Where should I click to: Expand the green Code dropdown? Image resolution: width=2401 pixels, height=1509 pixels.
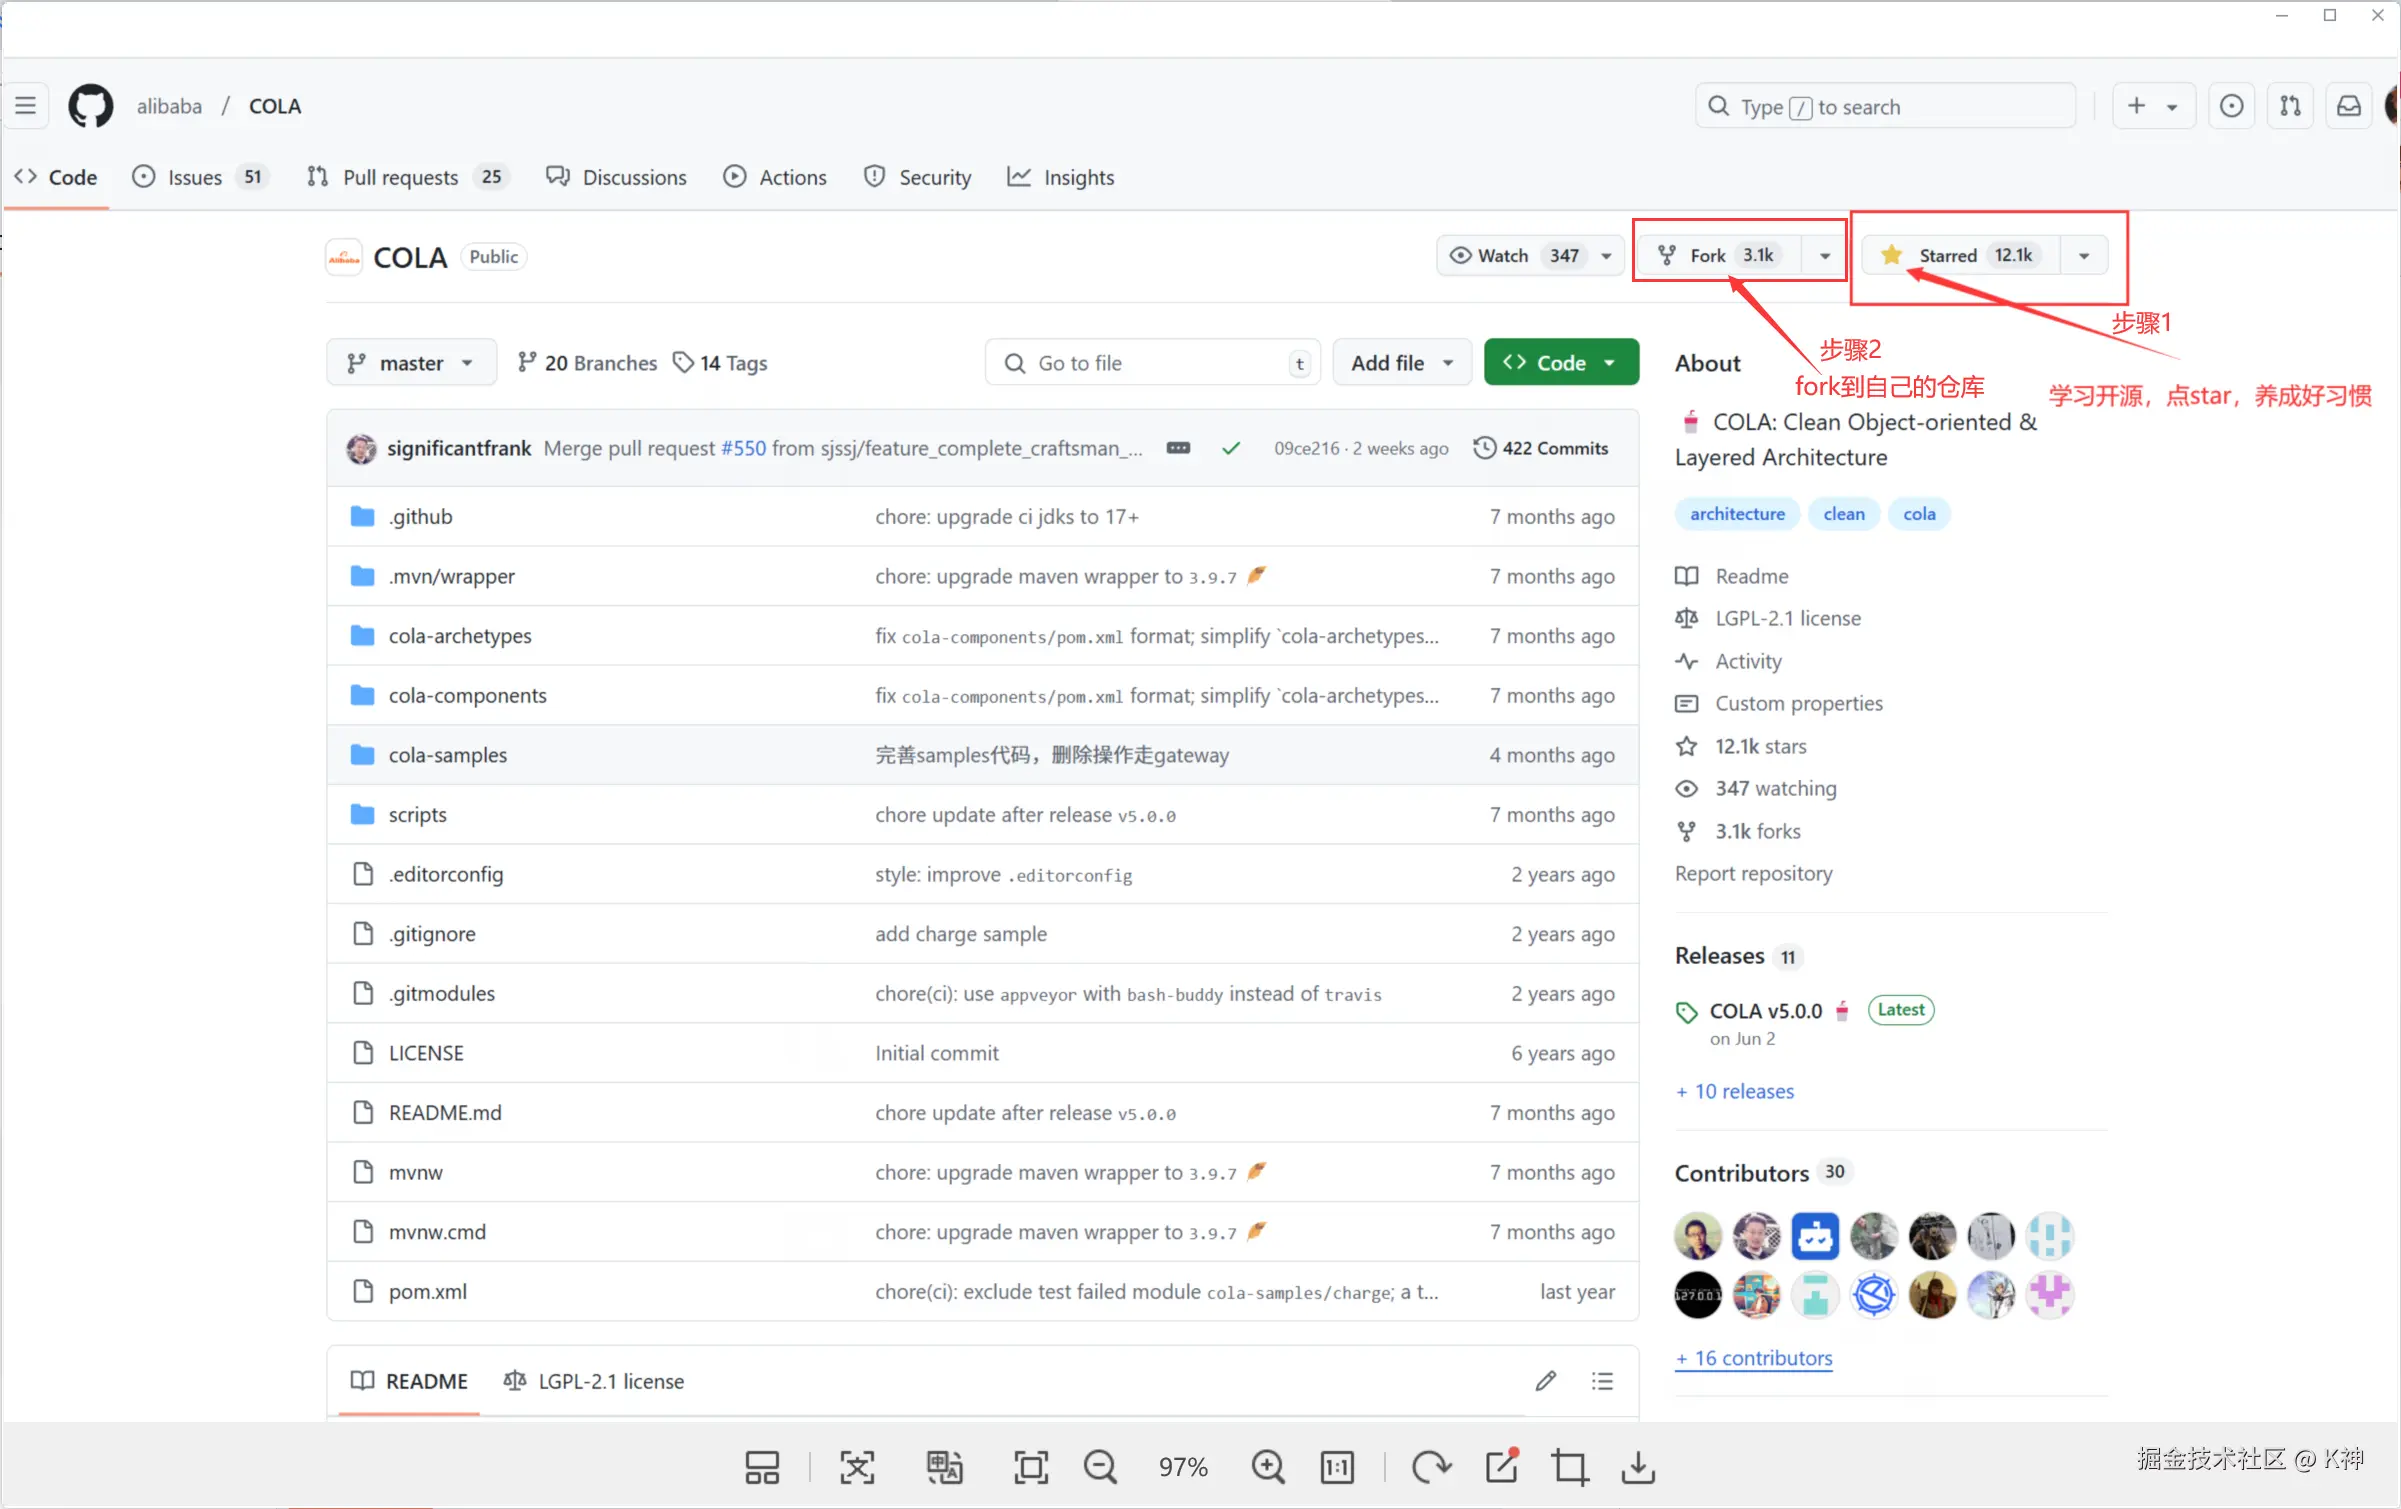pos(1560,363)
